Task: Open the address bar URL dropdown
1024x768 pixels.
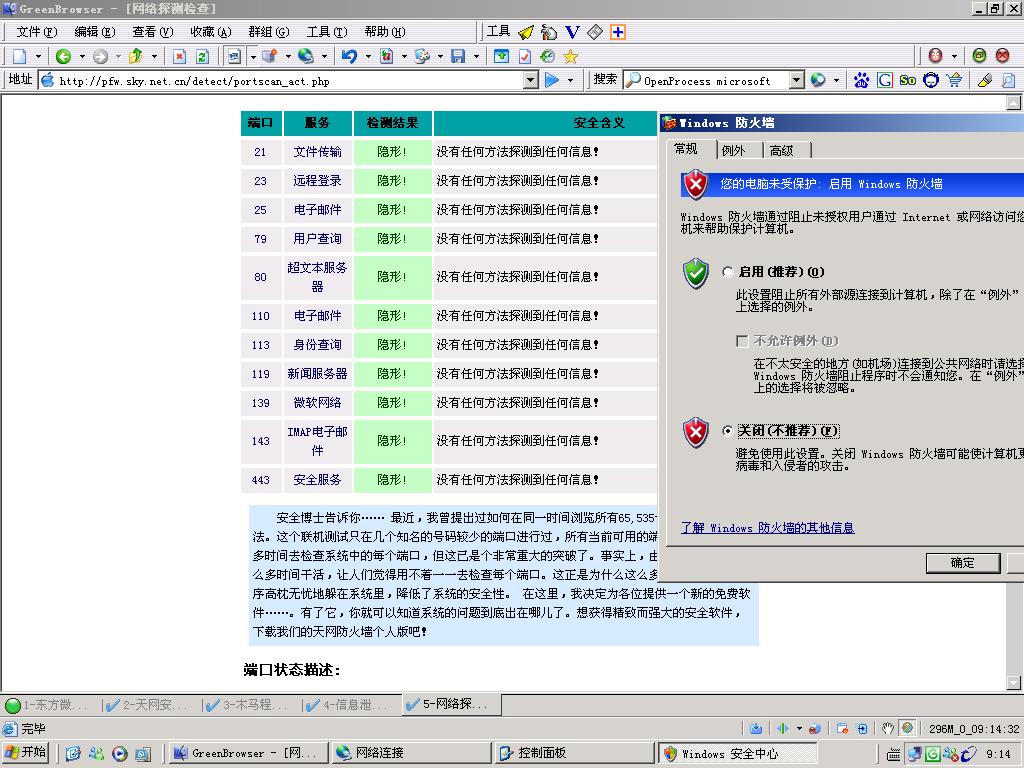Action: (x=532, y=80)
